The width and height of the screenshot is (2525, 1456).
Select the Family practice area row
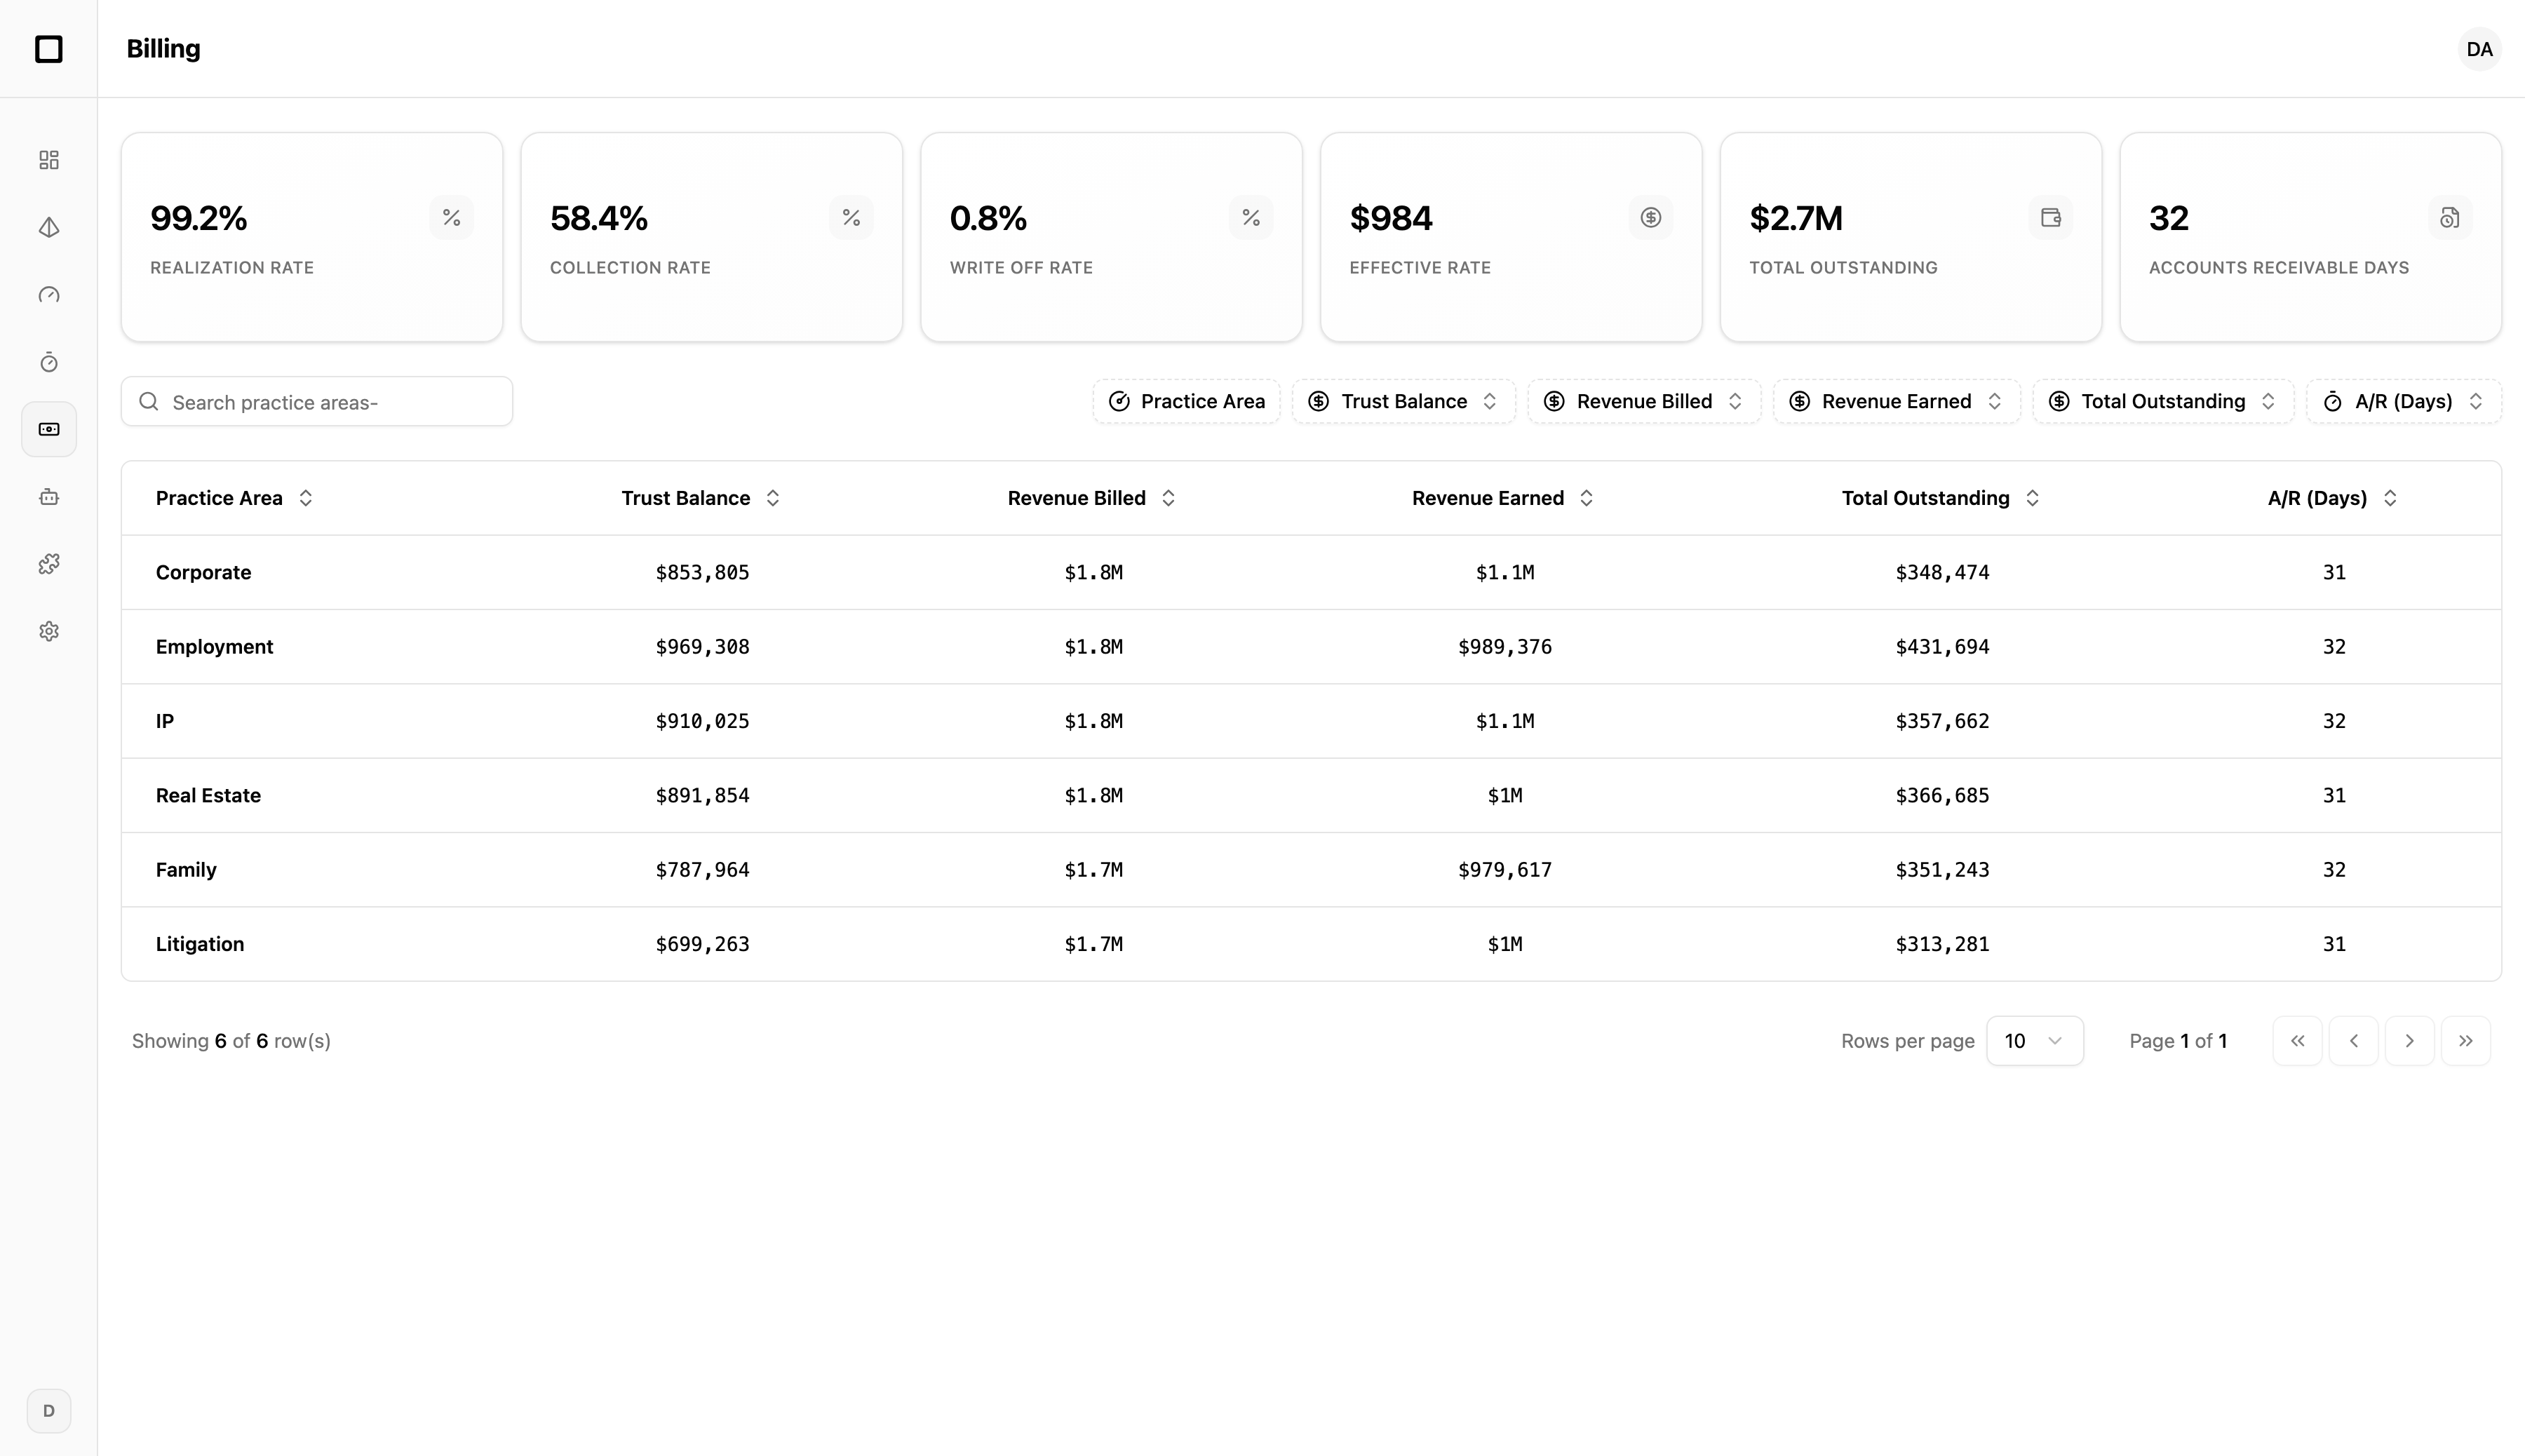coord(186,869)
